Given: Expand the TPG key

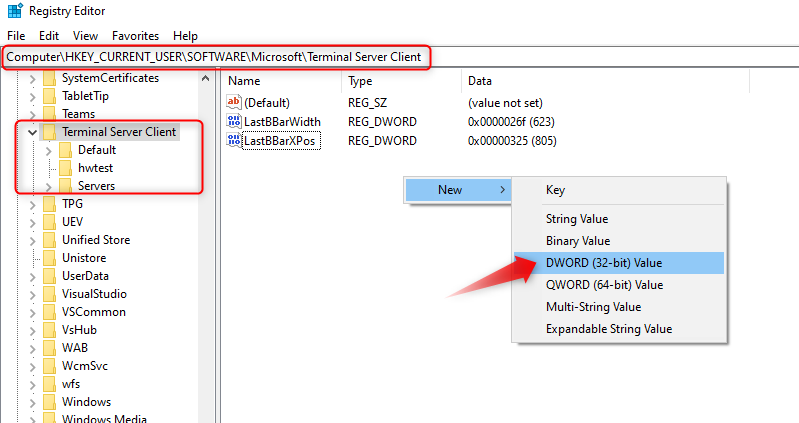Looking at the screenshot, I should coord(33,205).
